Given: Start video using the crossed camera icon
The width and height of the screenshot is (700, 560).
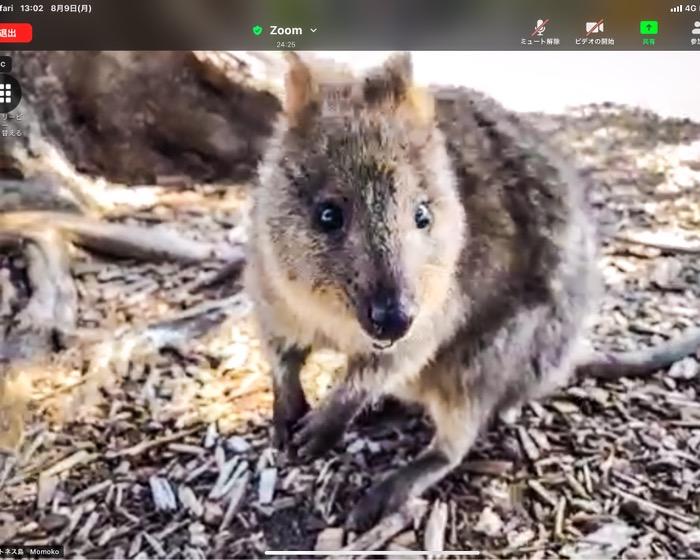Looking at the screenshot, I should click(594, 26).
